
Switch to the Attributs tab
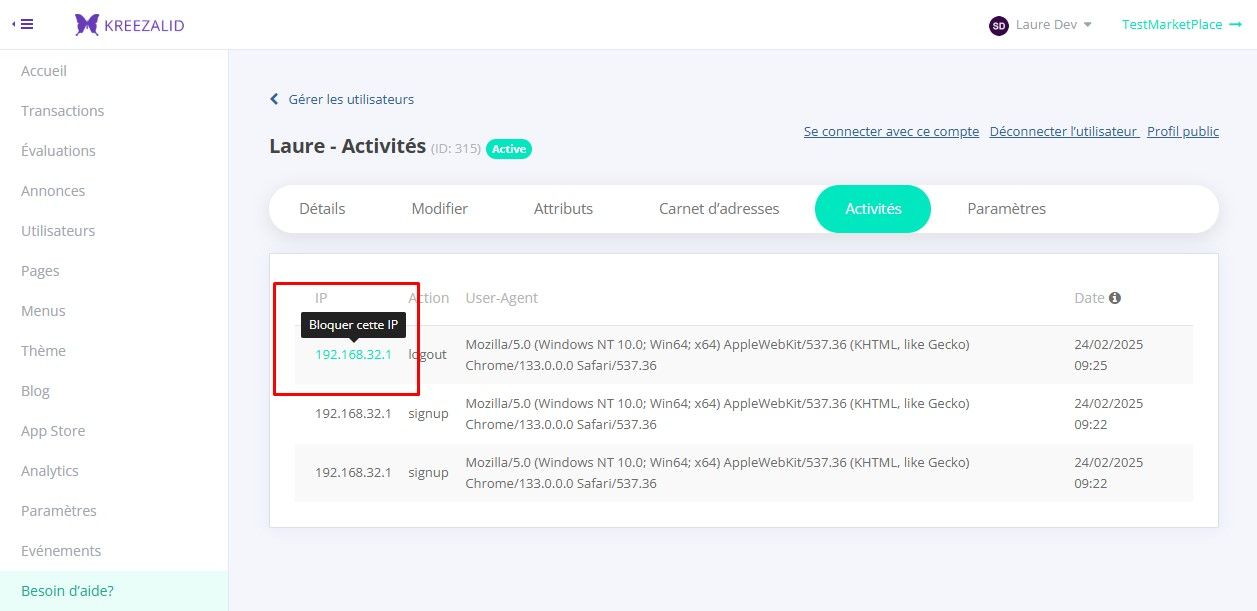pyautogui.click(x=563, y=209)
